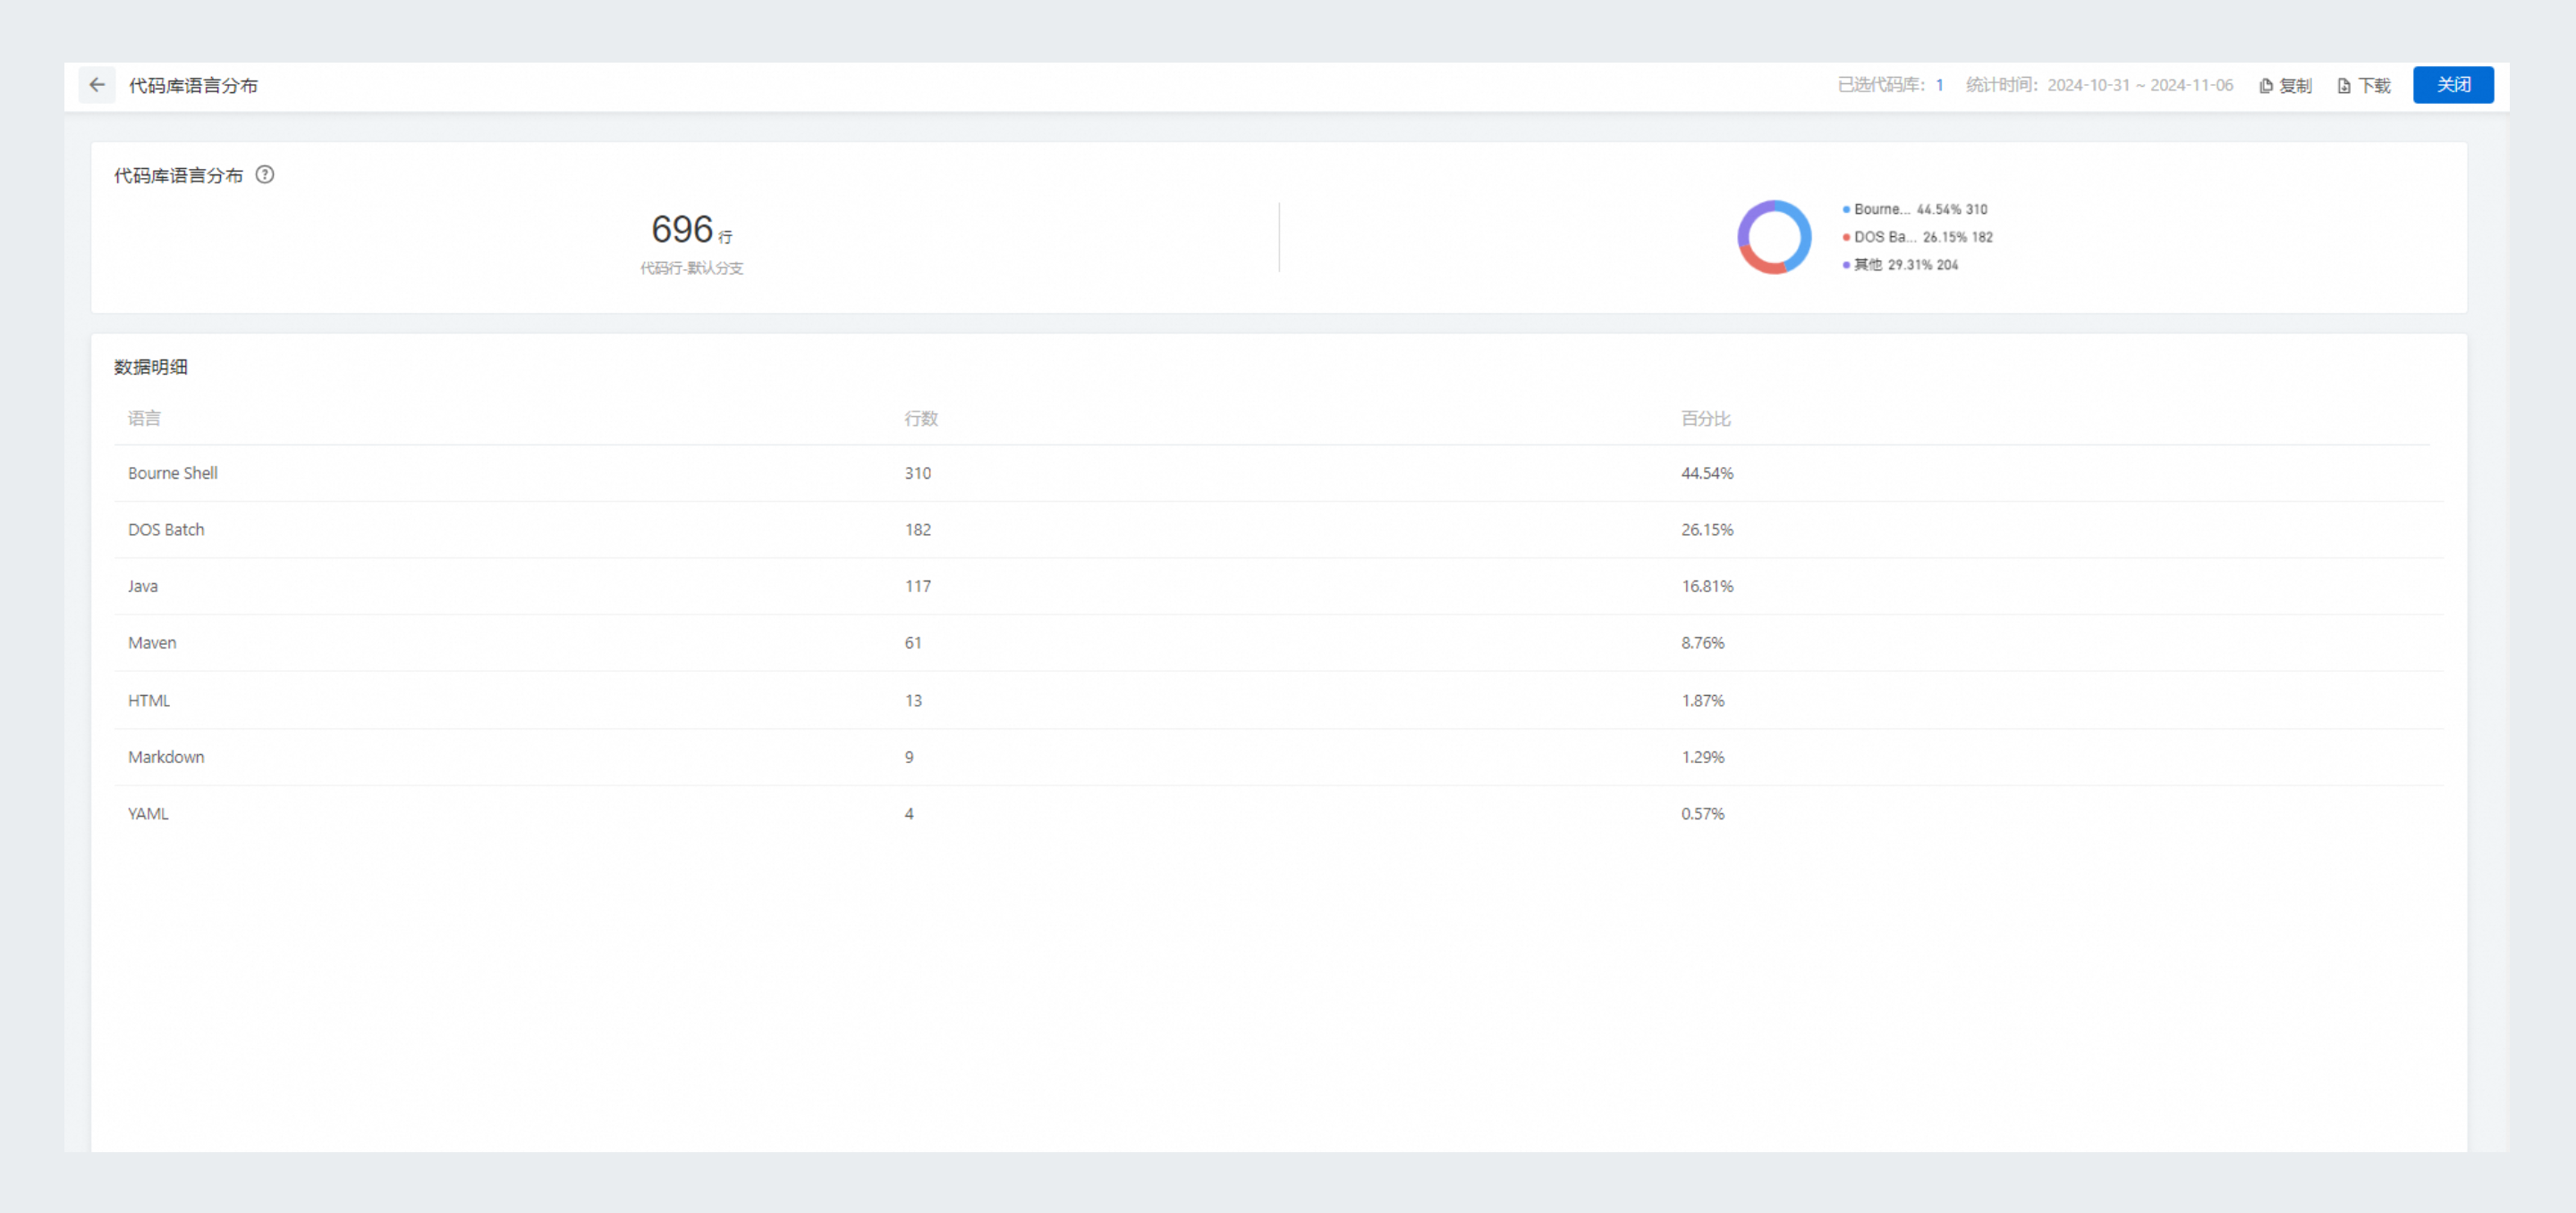Click line count 13

point(913,701)
